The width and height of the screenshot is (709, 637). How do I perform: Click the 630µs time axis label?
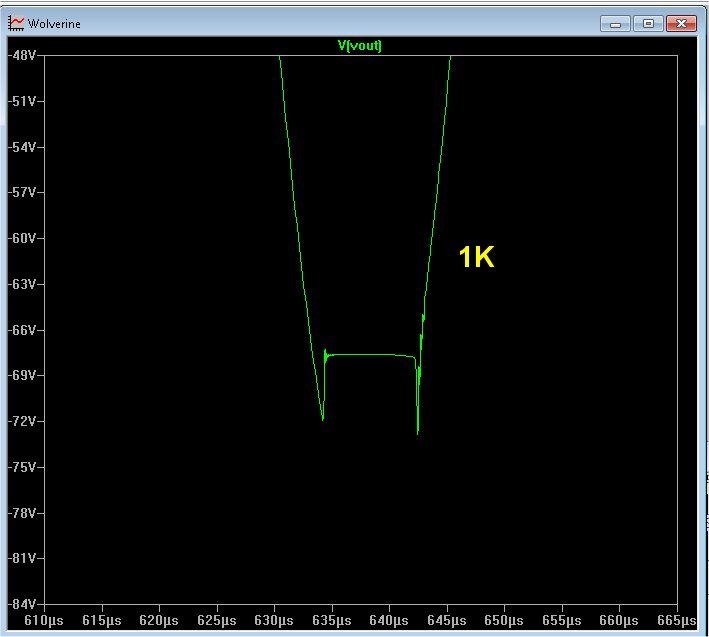coord(274,621)
